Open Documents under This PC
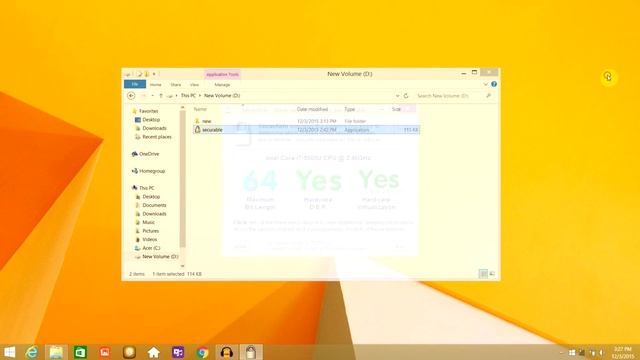 coord(154,205)
